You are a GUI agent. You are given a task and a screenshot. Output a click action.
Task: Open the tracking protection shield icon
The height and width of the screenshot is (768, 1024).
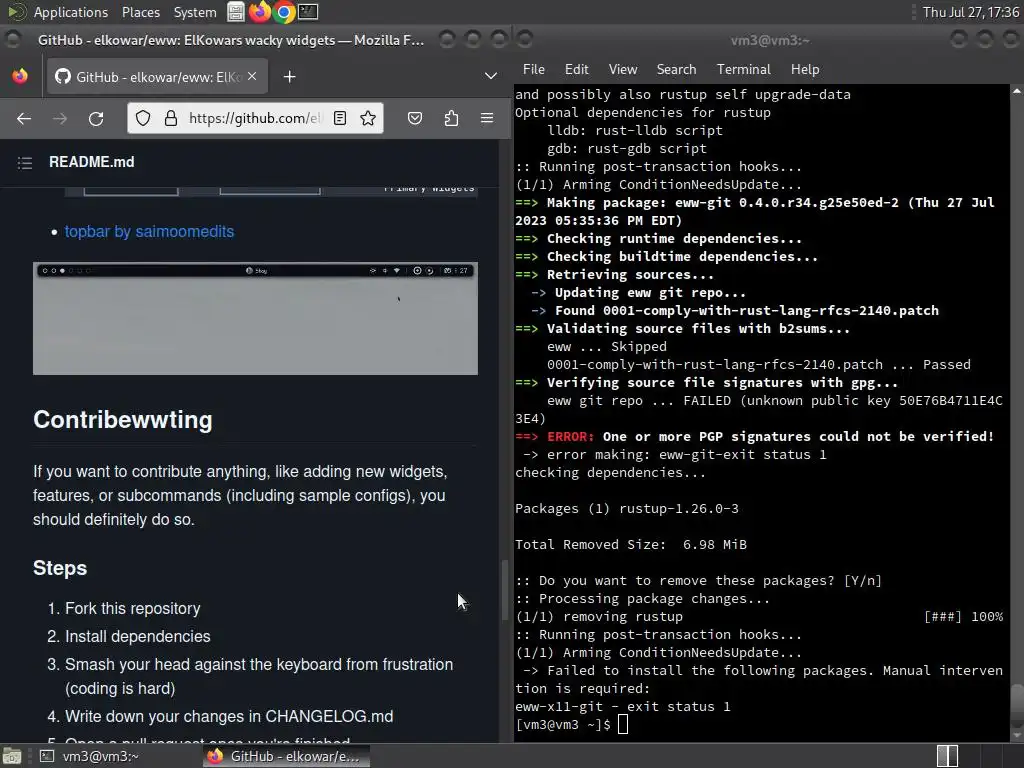[143, 118]
